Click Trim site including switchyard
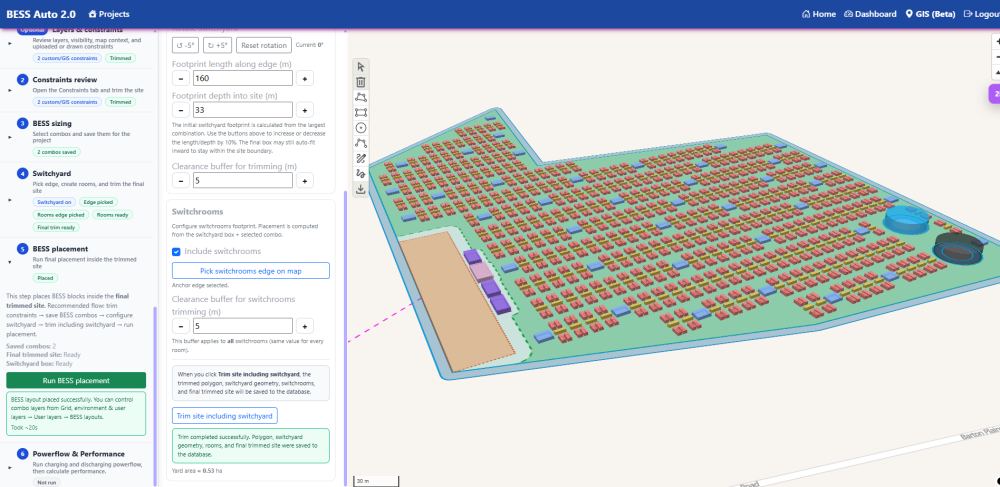The height and width of the screenshot is (487, 1000). coord(224,416)
